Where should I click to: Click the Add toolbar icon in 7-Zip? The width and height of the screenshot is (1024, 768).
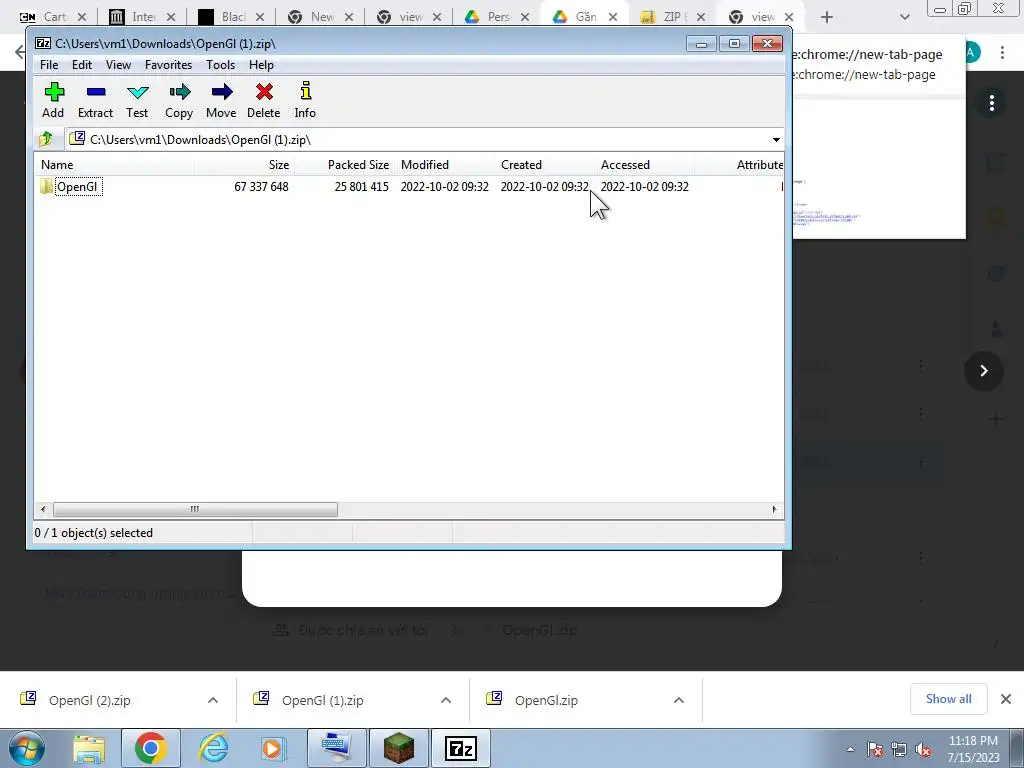[x=54, y=100]
